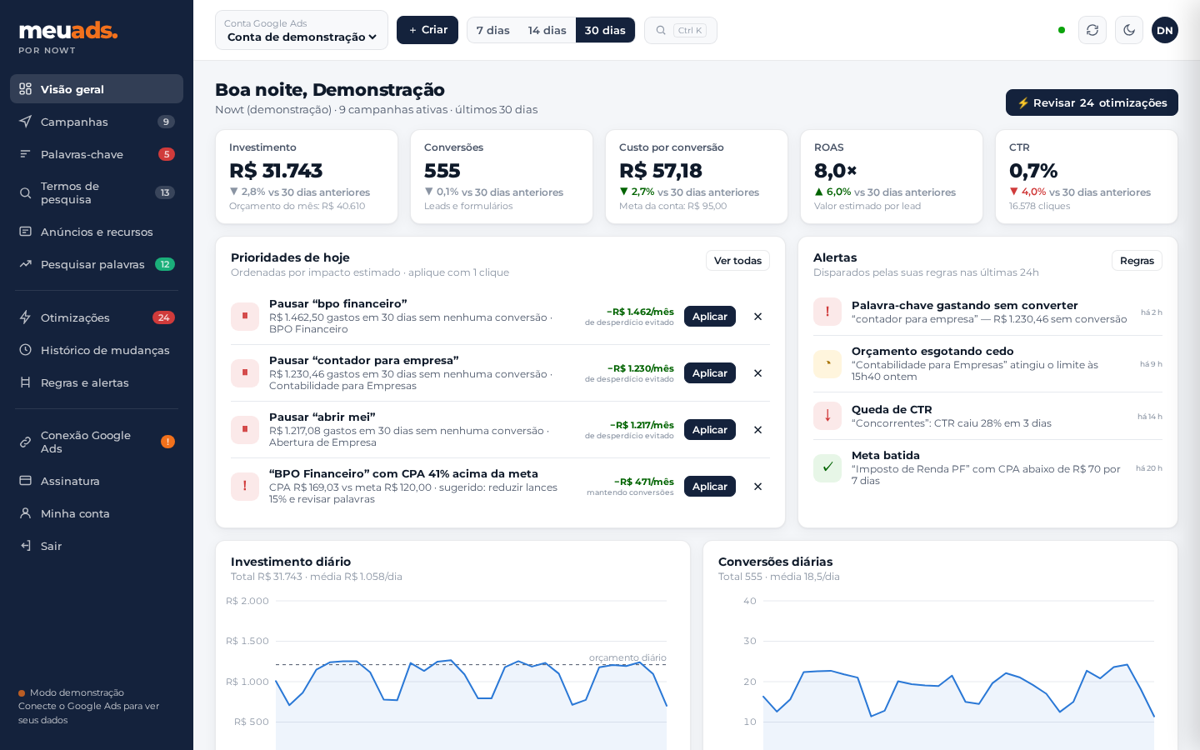The image size is (1200, 750).
Task: Open Termos de pesquisa in sidebar
Action: (x=97, y=193)
